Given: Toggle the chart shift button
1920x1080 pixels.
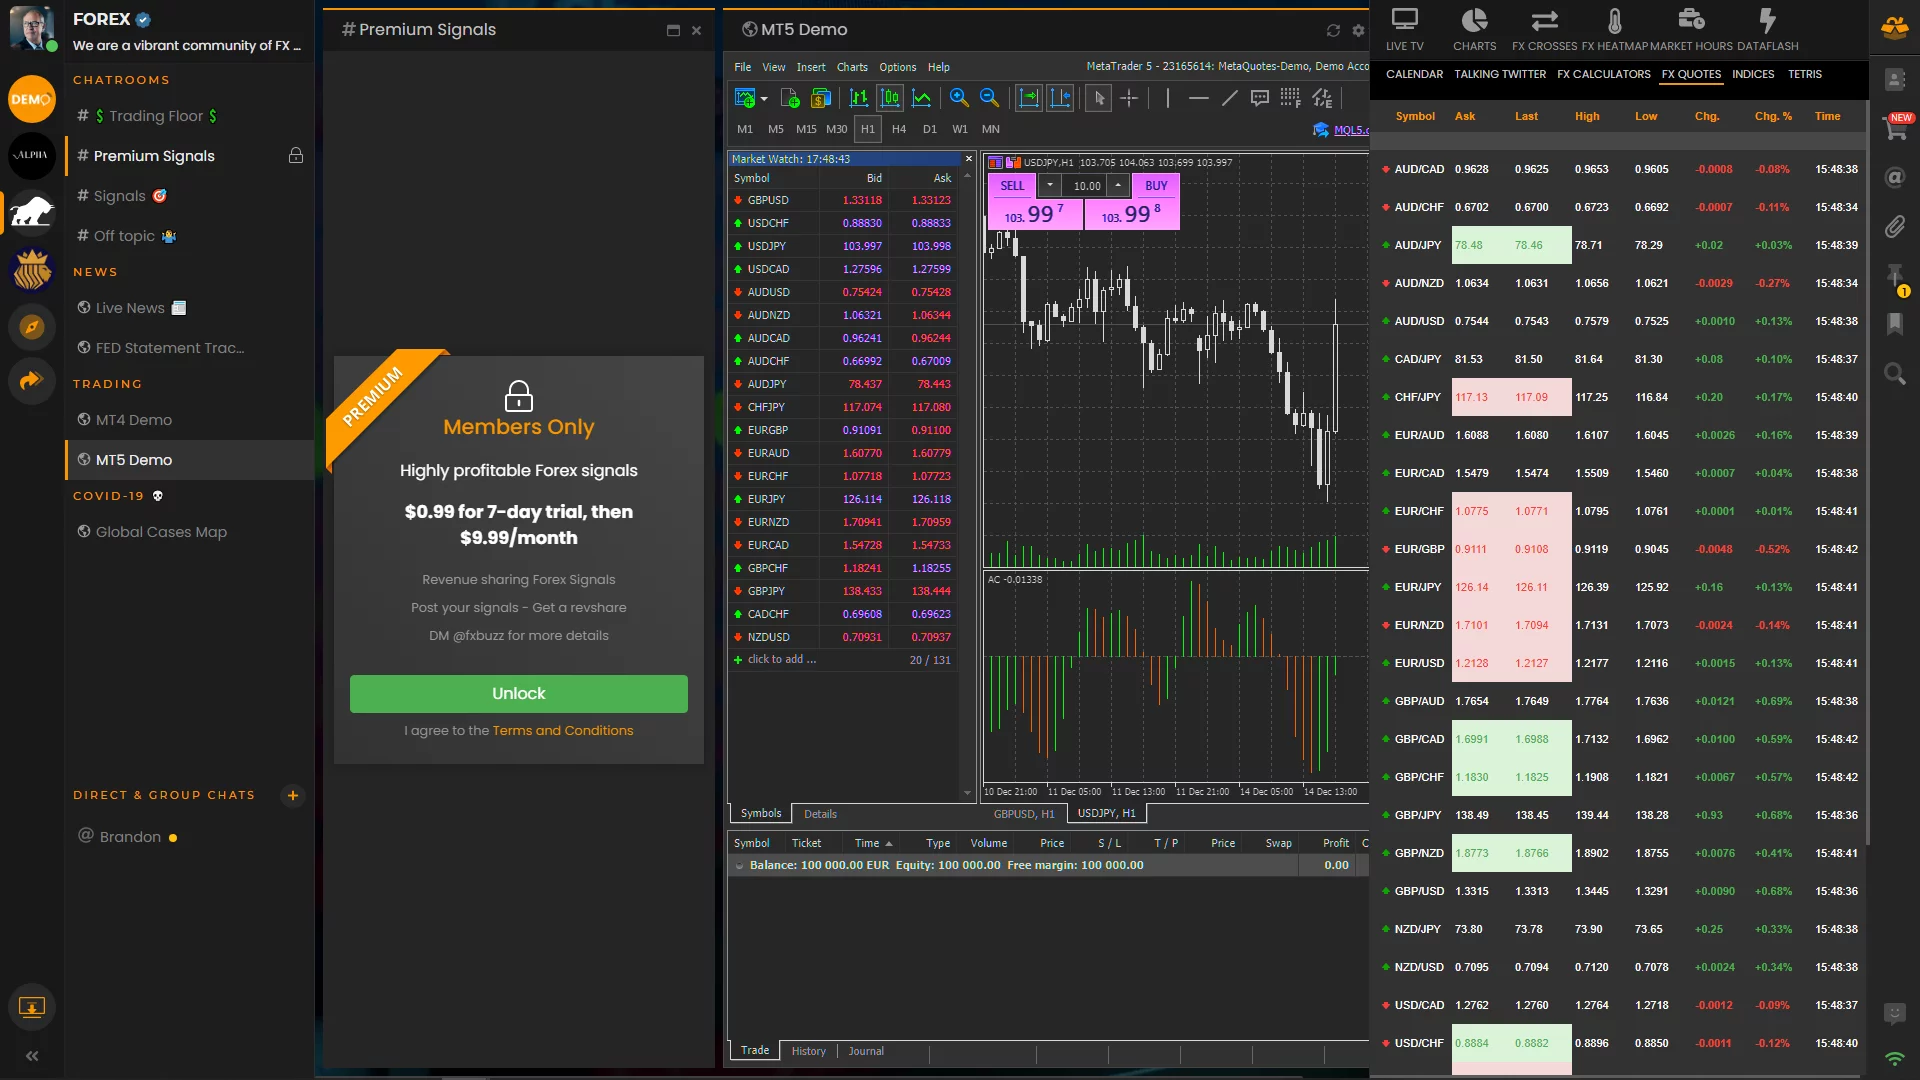Looking at the screenshot, I should [1060, 98].
